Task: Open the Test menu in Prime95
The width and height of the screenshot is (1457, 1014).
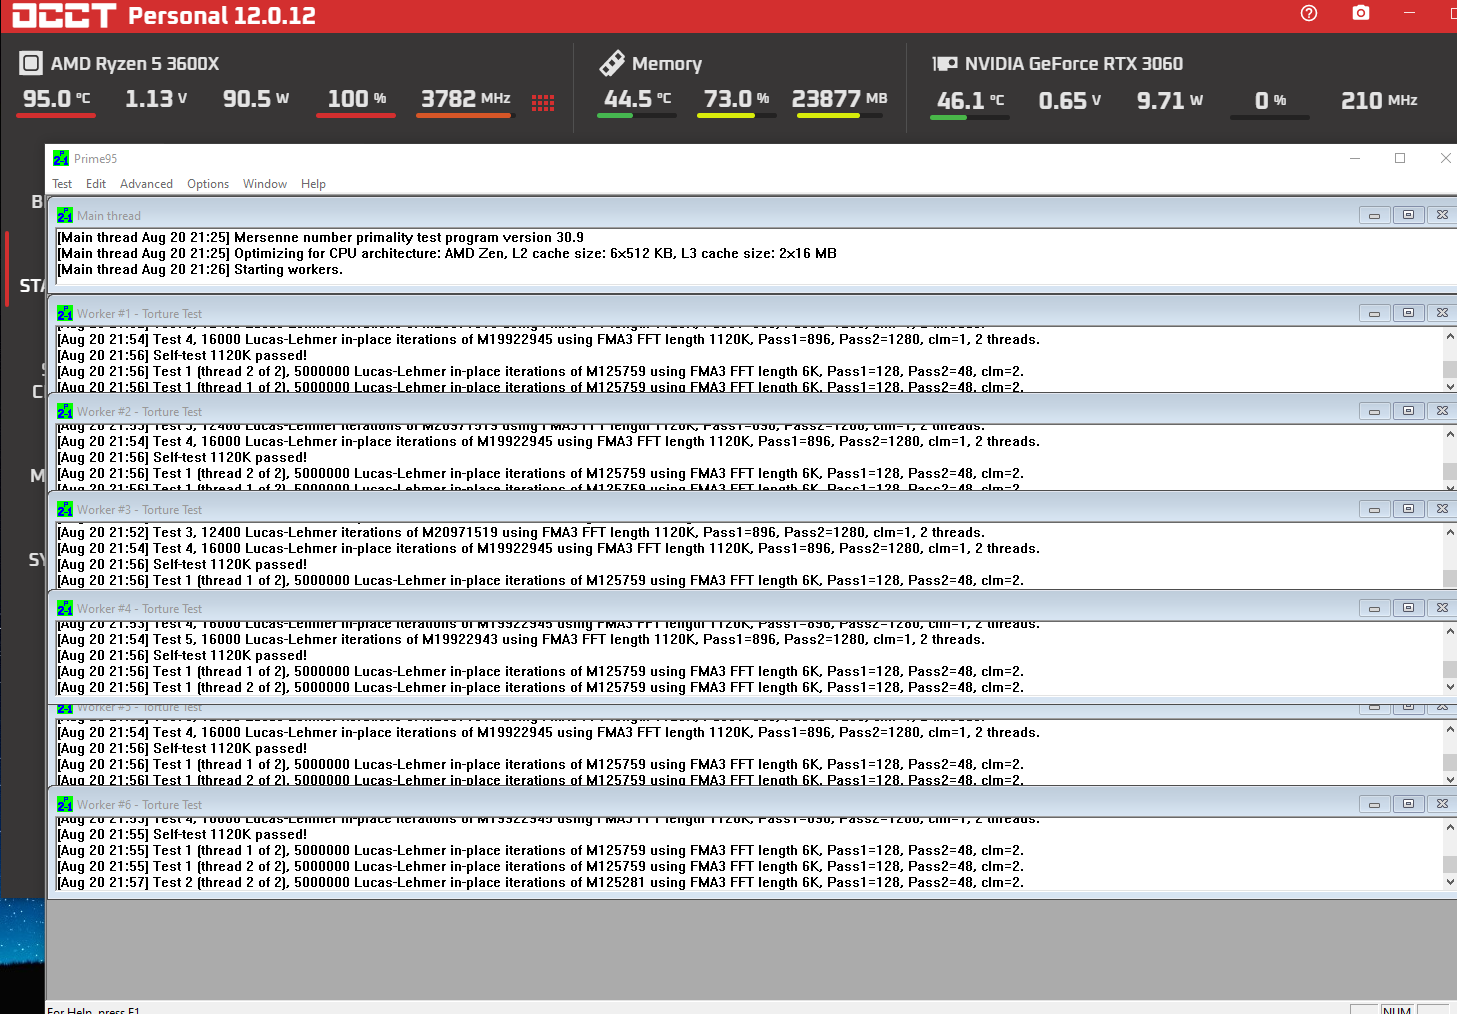Action: [62, 184]
